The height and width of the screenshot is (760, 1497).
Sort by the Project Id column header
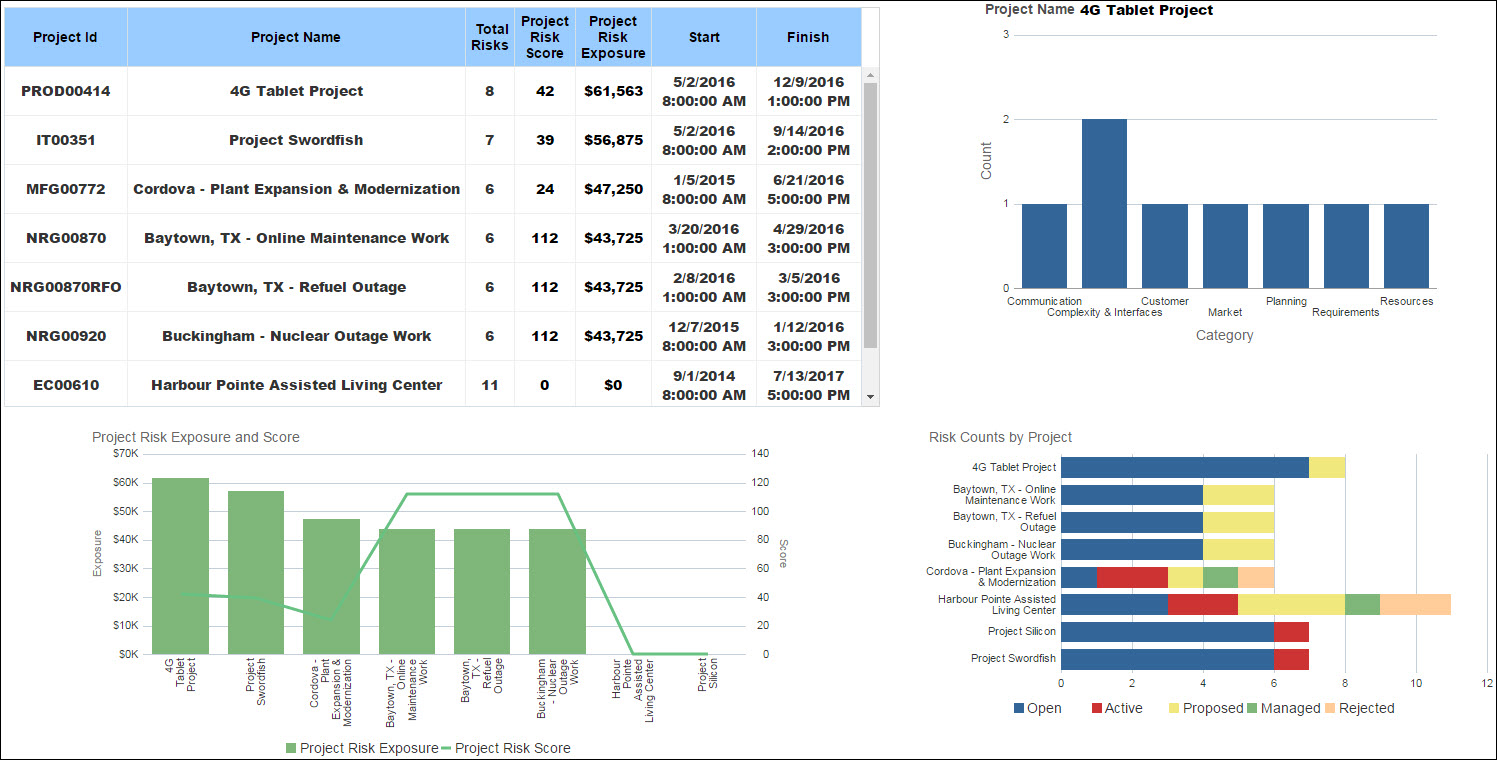(65, 37)
